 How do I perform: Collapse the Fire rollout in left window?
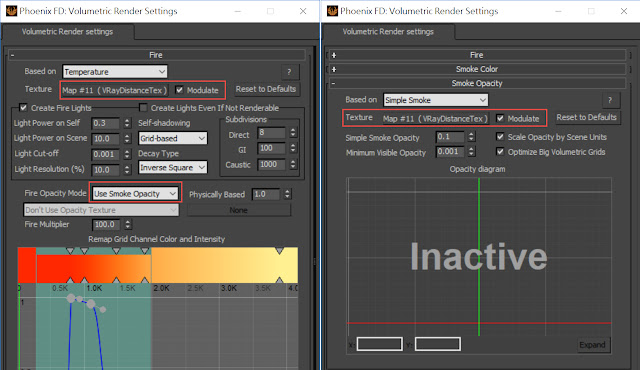pyautogui.click(x=13, y=55)
